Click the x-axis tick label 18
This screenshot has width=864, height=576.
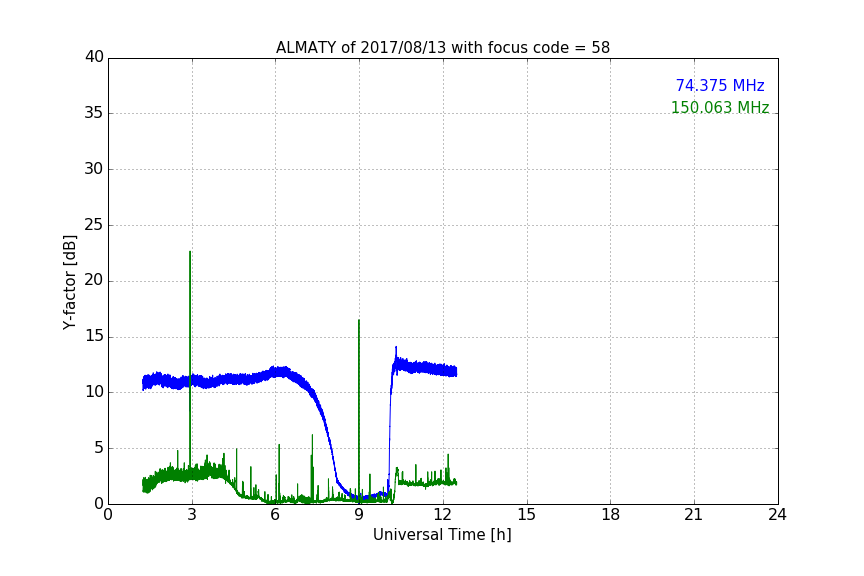(x=611, y=515)
